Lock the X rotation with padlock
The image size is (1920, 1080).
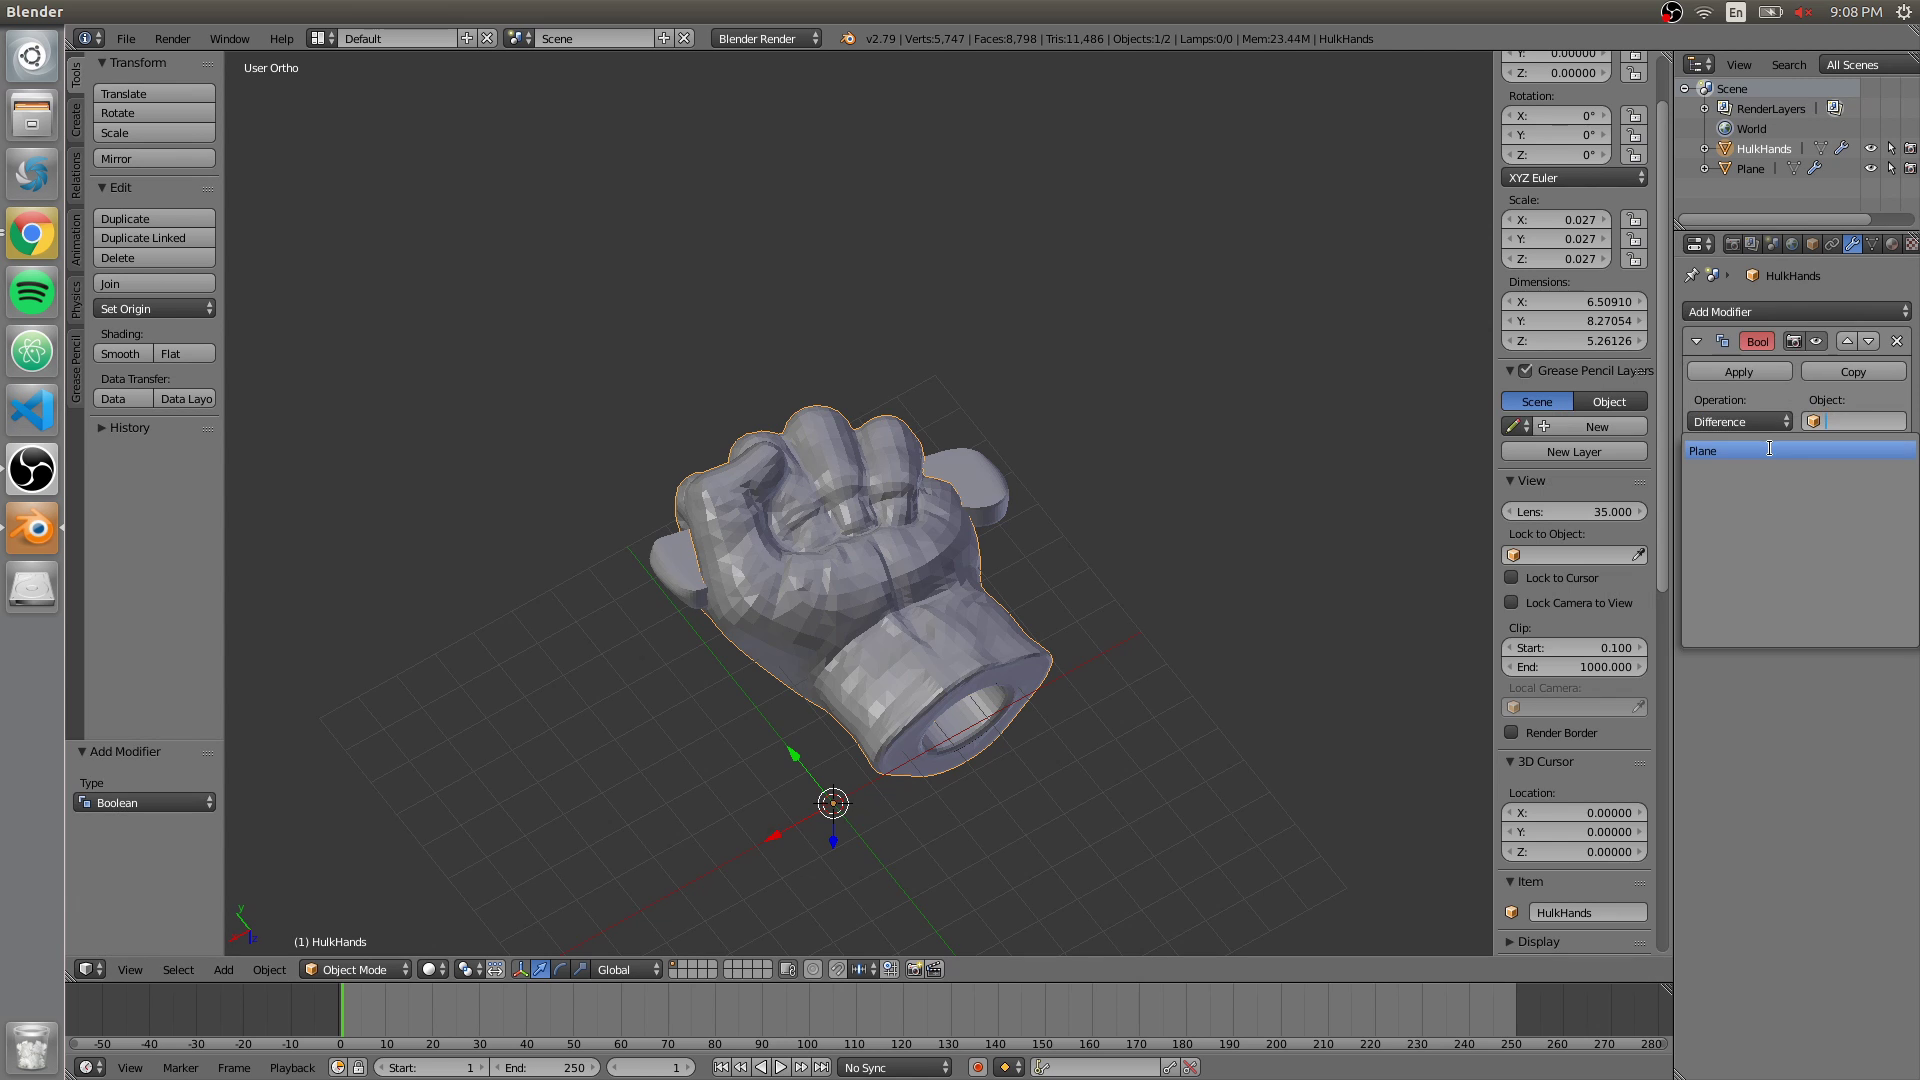tap(1633, 115)
